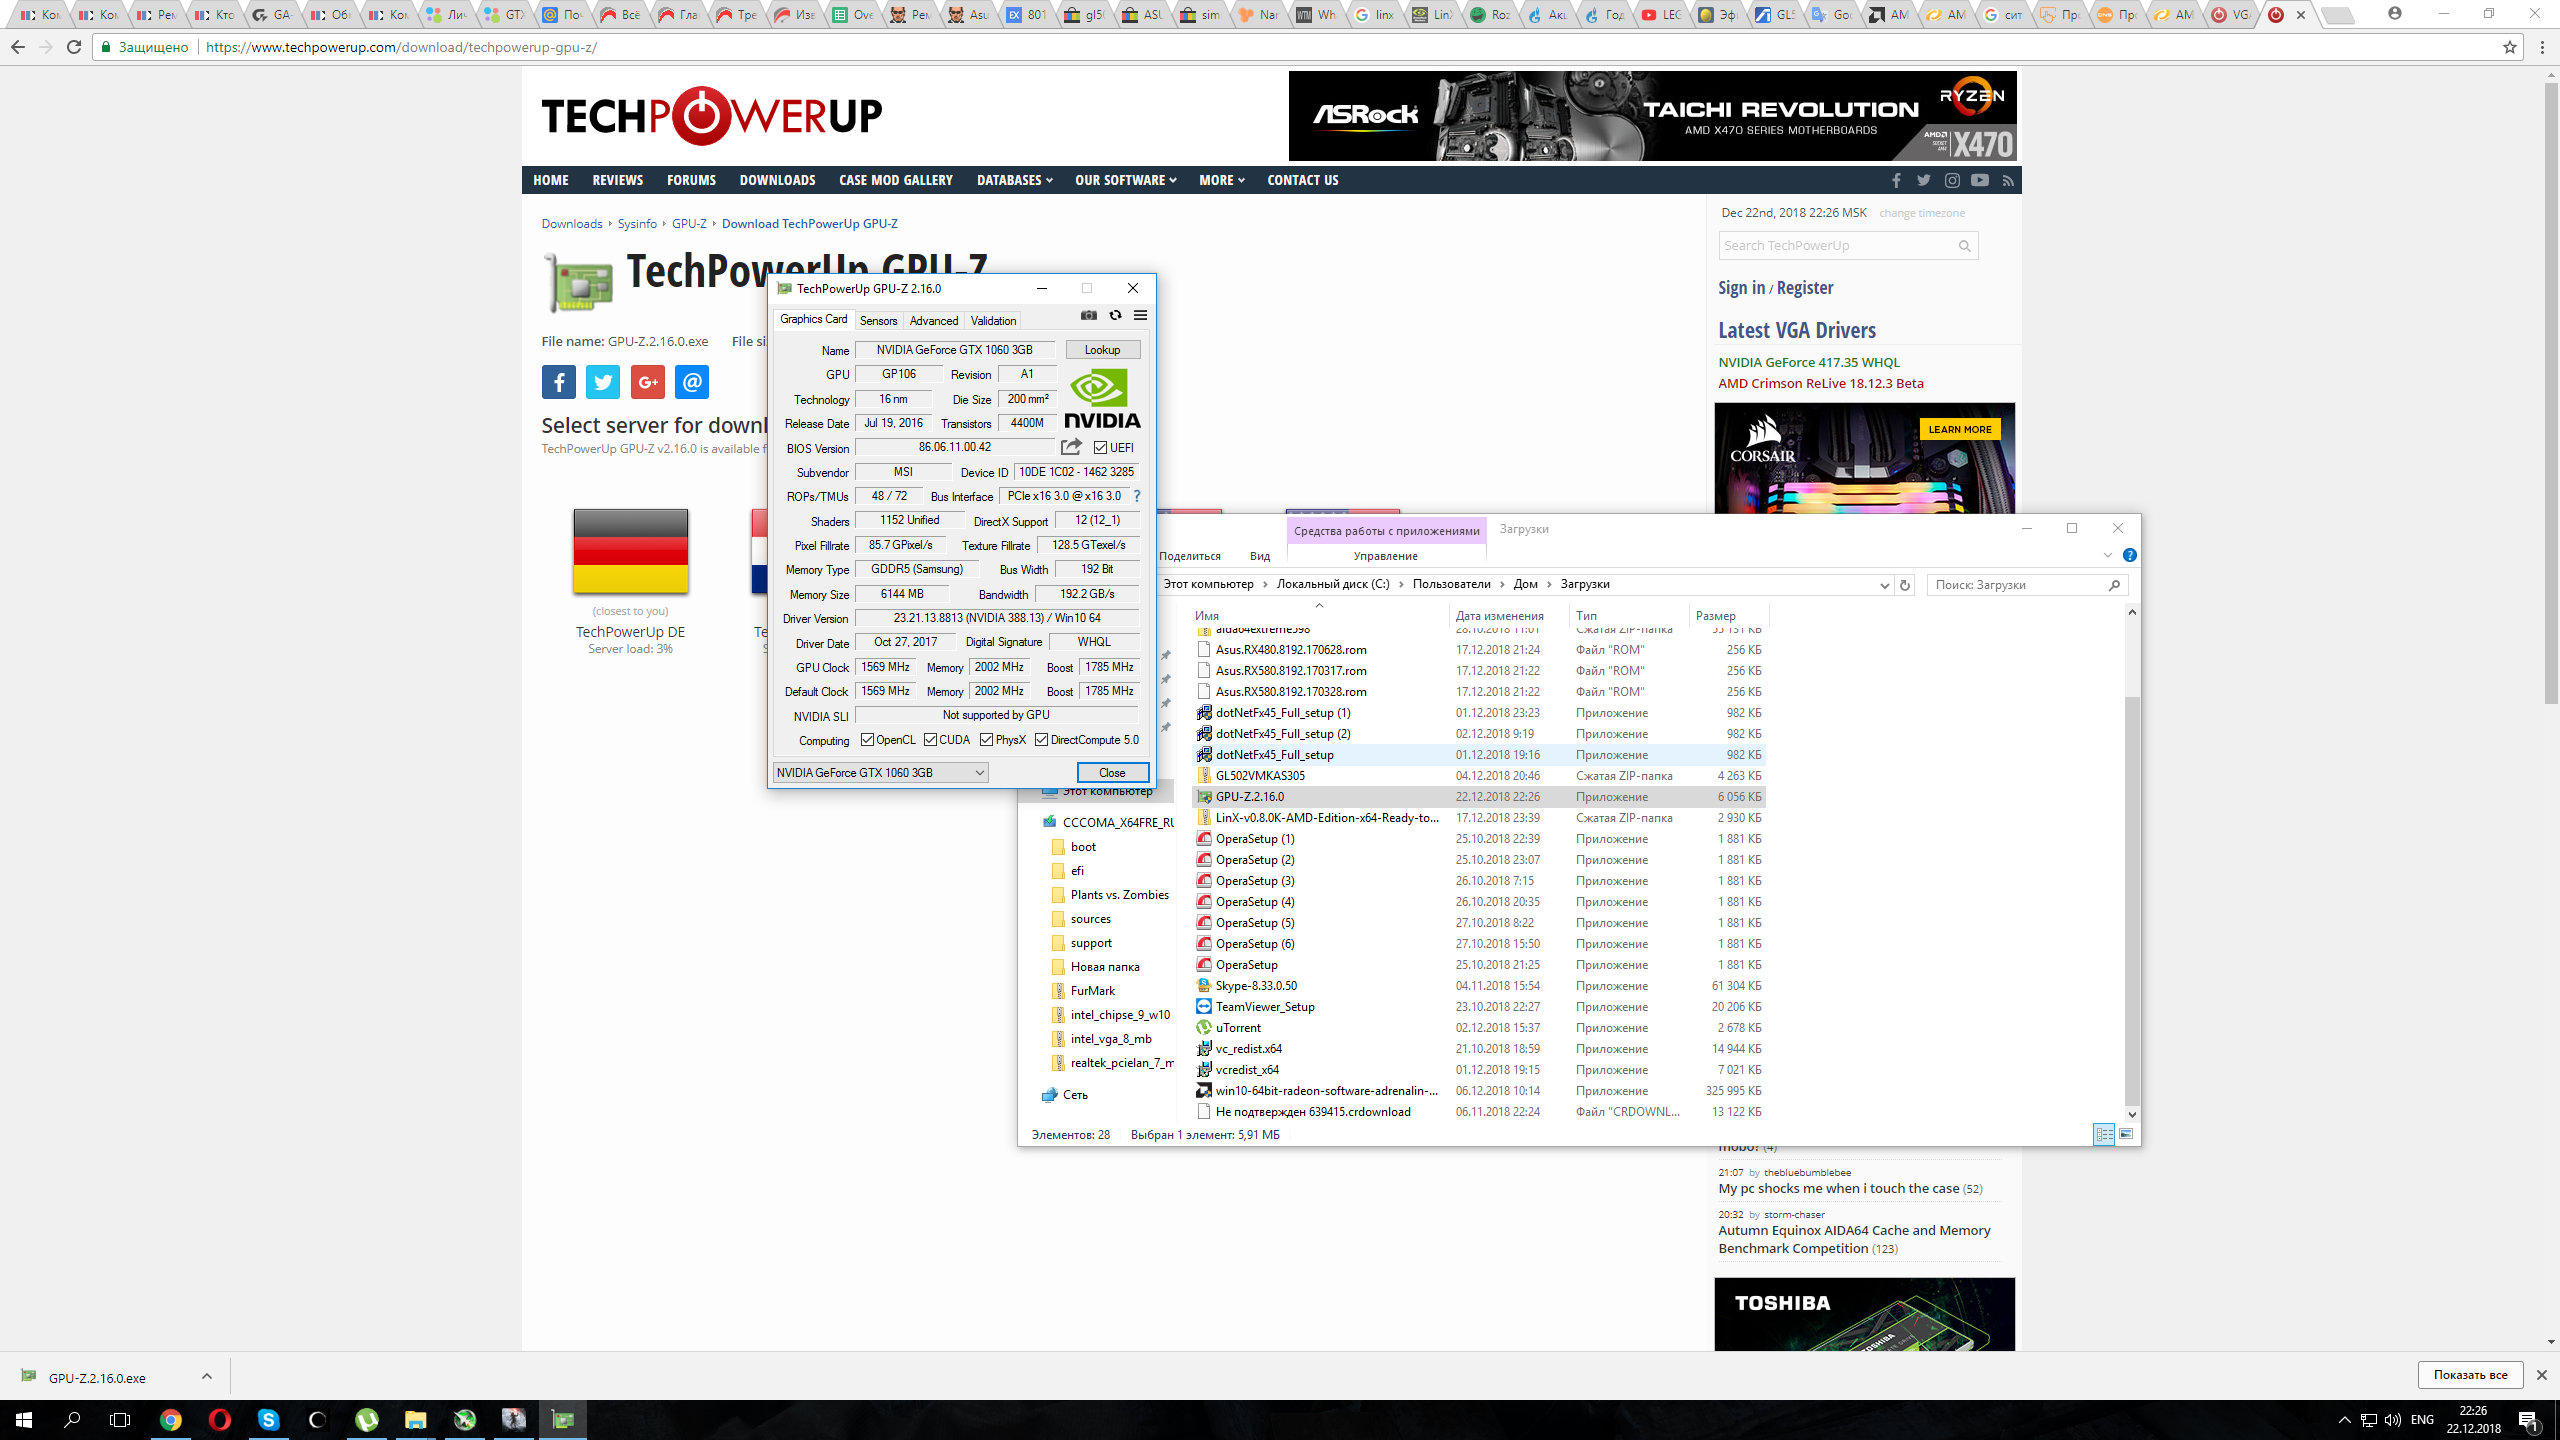Open TechPowerUp YouTube icon in navbar
Viewport: 2560px width, 1440px height.
(1979, 180)
